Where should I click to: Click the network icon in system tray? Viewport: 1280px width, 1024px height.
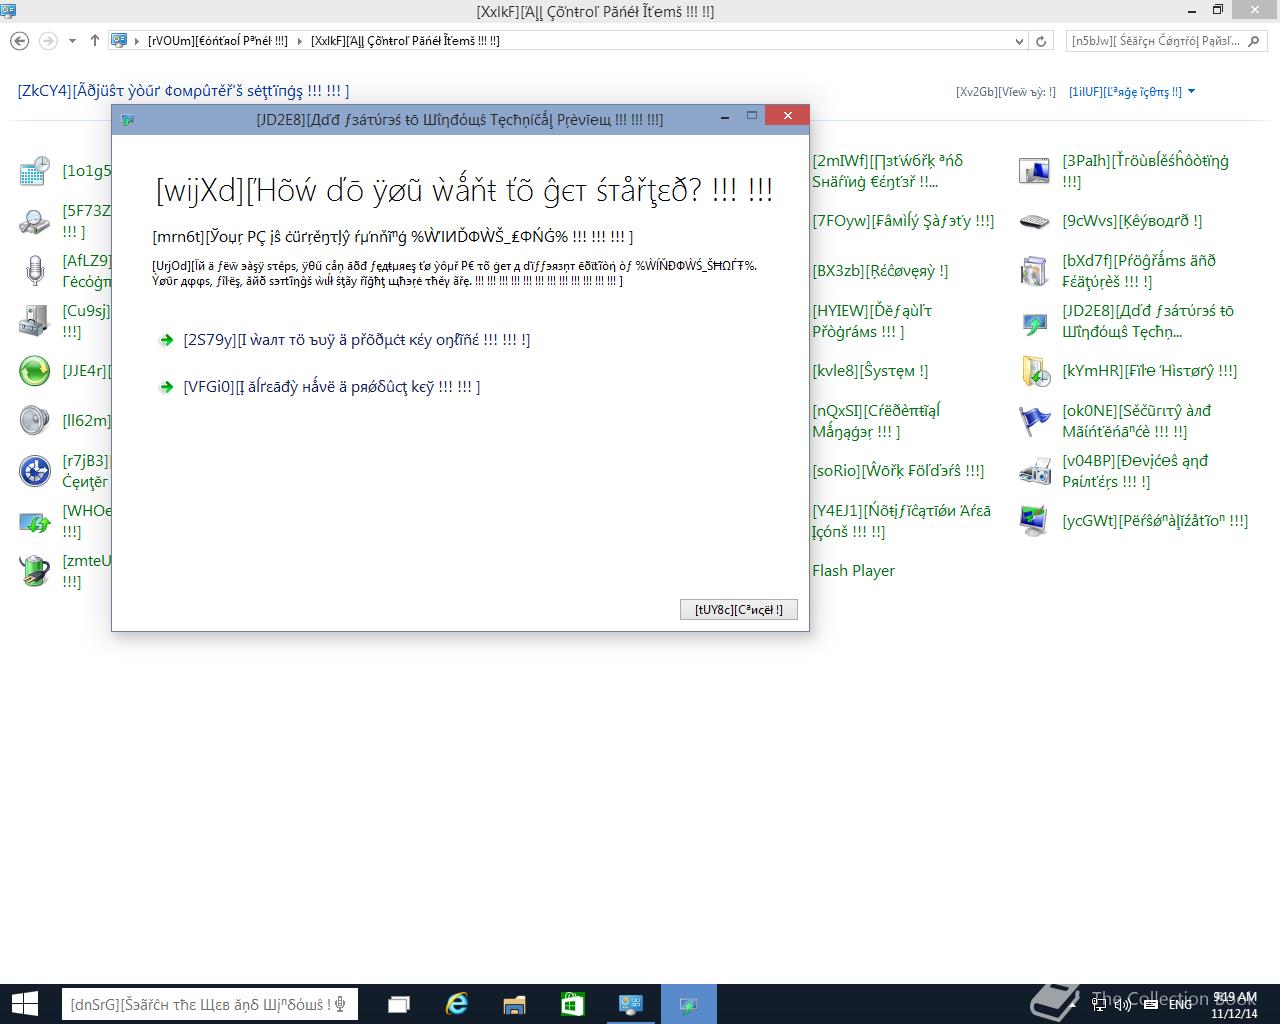(x=1099, y=1004)
